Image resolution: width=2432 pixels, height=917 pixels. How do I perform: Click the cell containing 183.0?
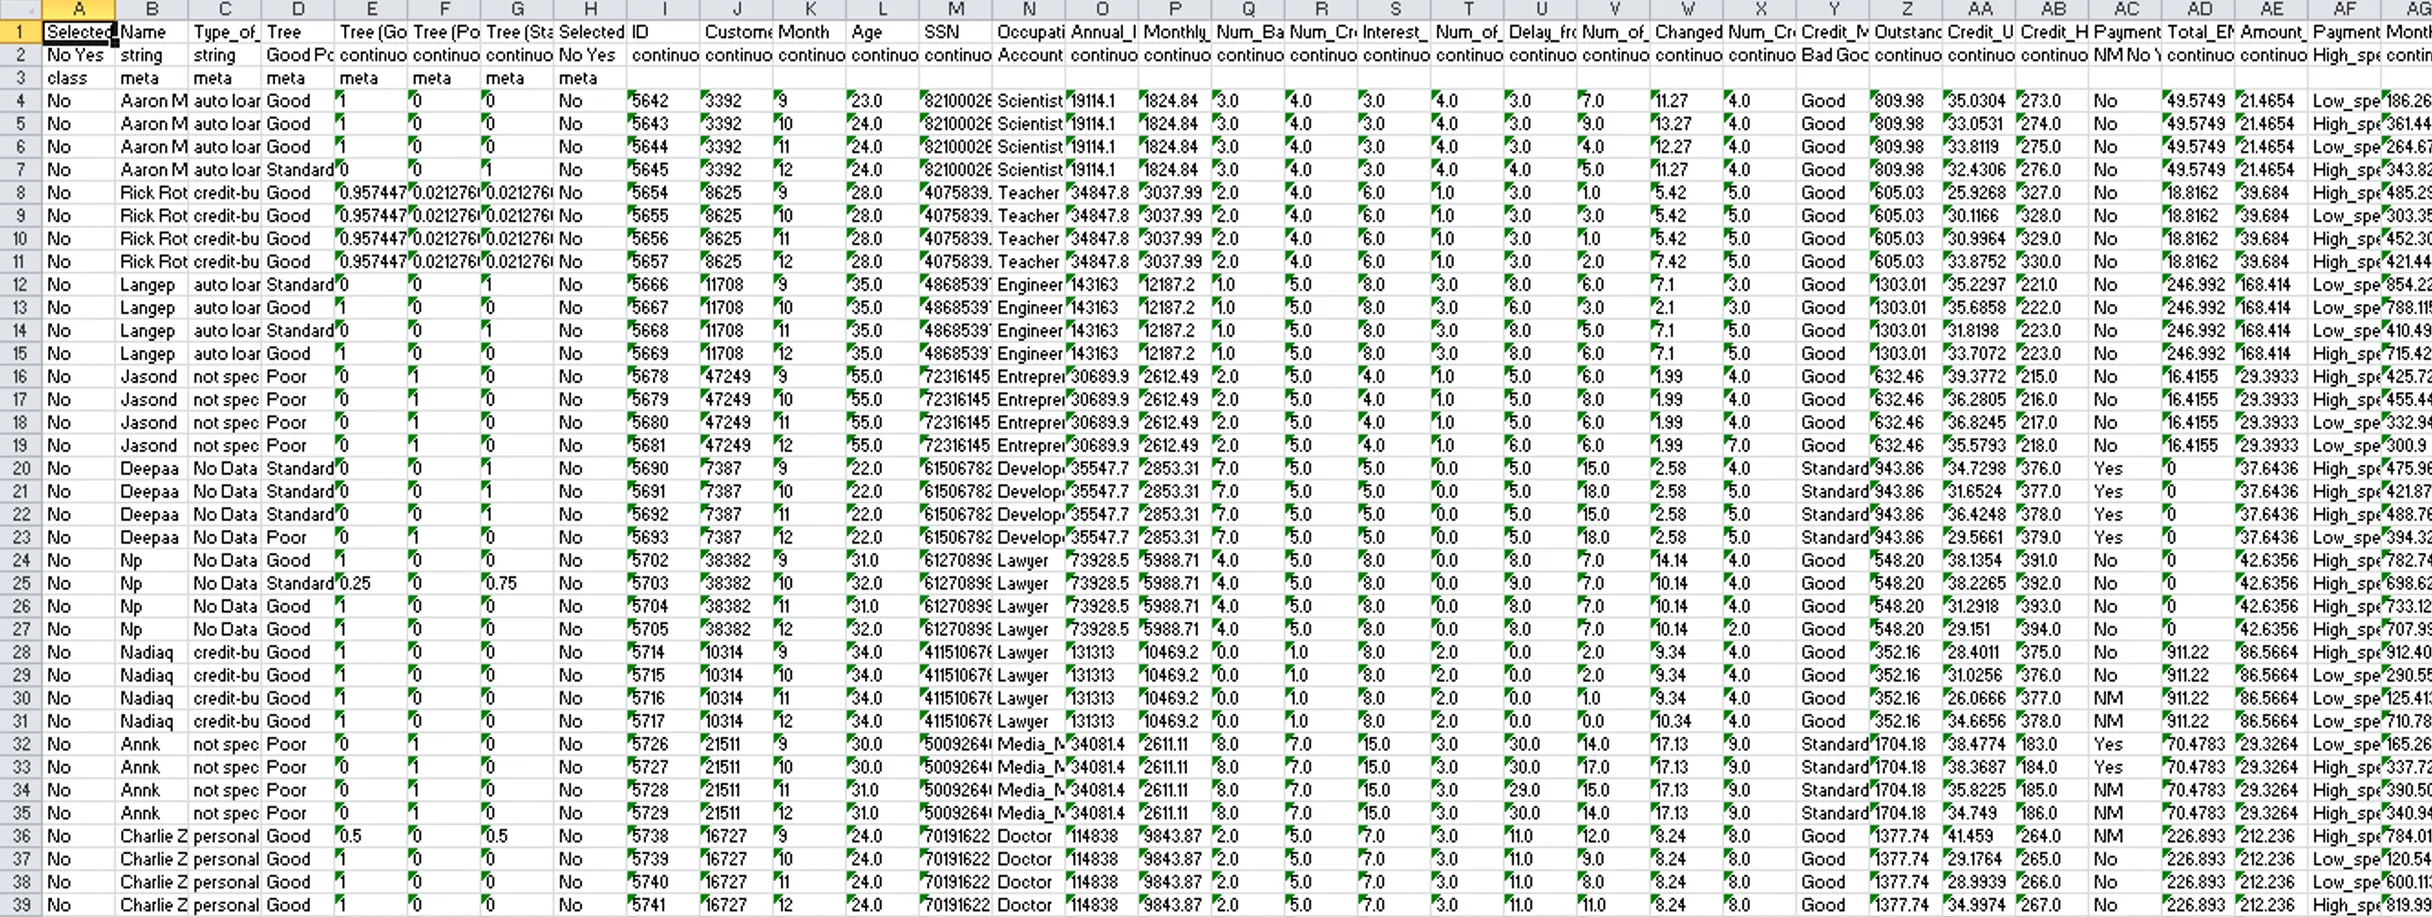tap(2051, 744)
